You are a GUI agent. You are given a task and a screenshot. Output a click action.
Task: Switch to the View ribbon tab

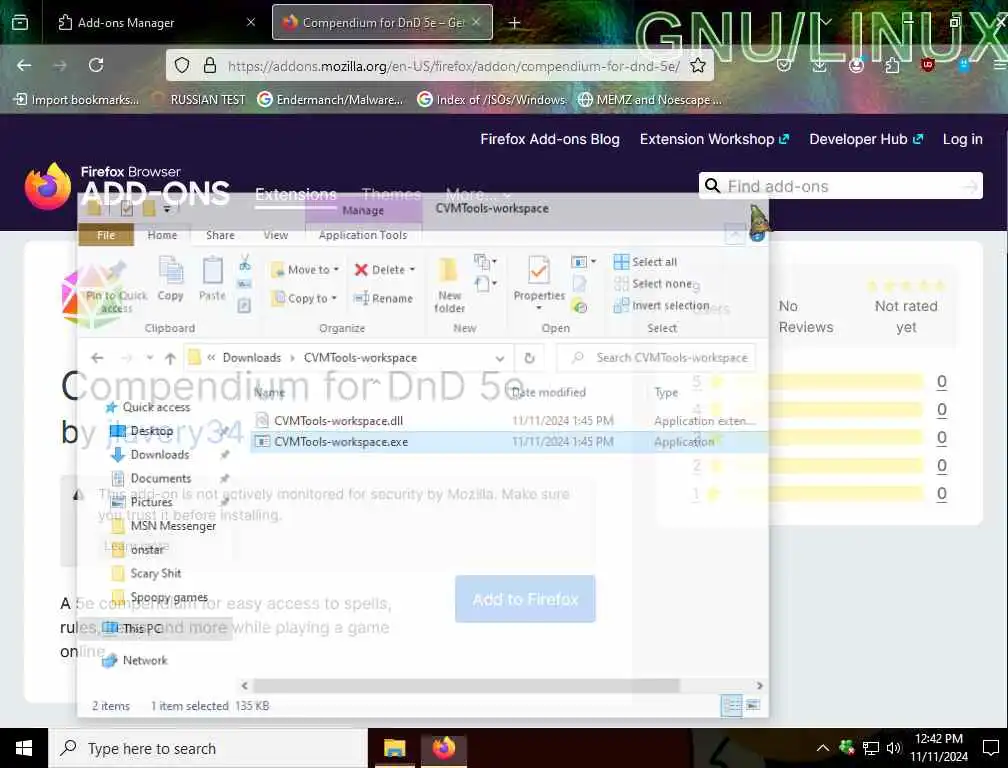coord(276,235)
